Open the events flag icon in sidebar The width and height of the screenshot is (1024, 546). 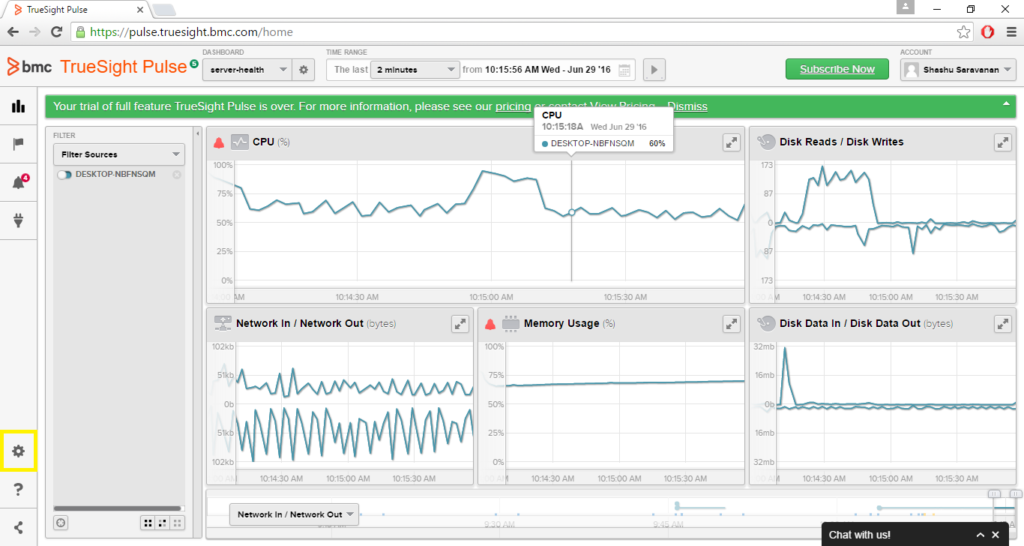tap(18, 144)
